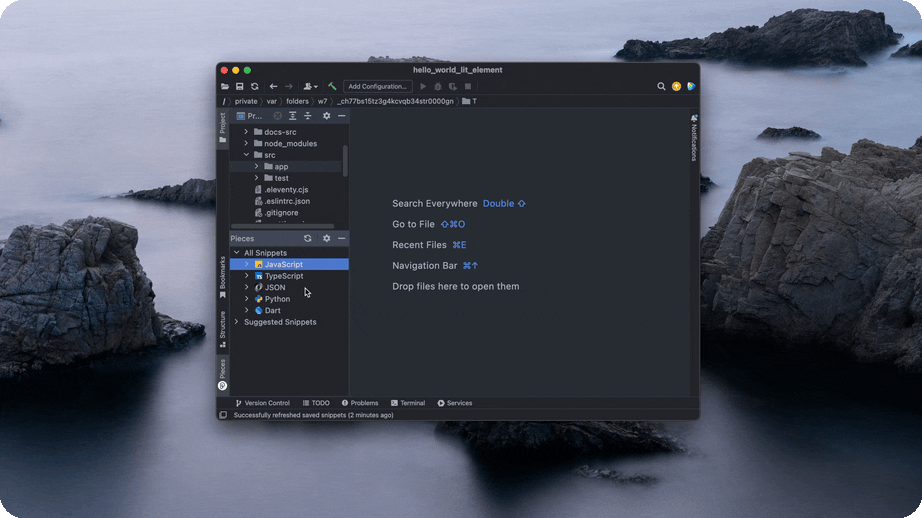
Task: Expand the TypeScript snippets chevron
Action: pos(246,276)
